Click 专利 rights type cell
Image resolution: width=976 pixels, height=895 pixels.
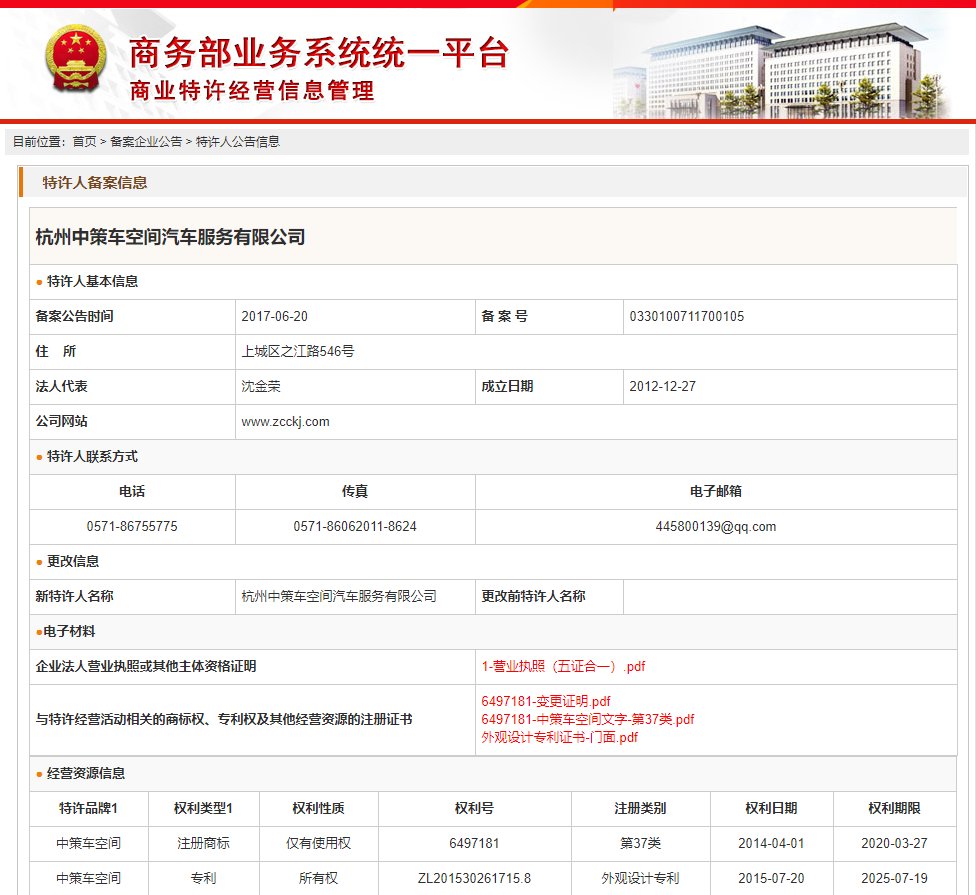[x=204, y=878]
